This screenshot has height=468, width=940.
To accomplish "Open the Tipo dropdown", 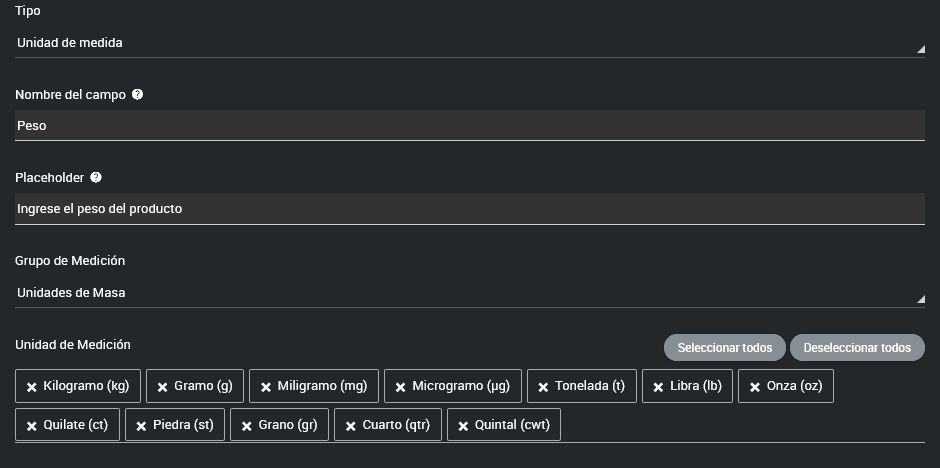I will click(468, 43).
